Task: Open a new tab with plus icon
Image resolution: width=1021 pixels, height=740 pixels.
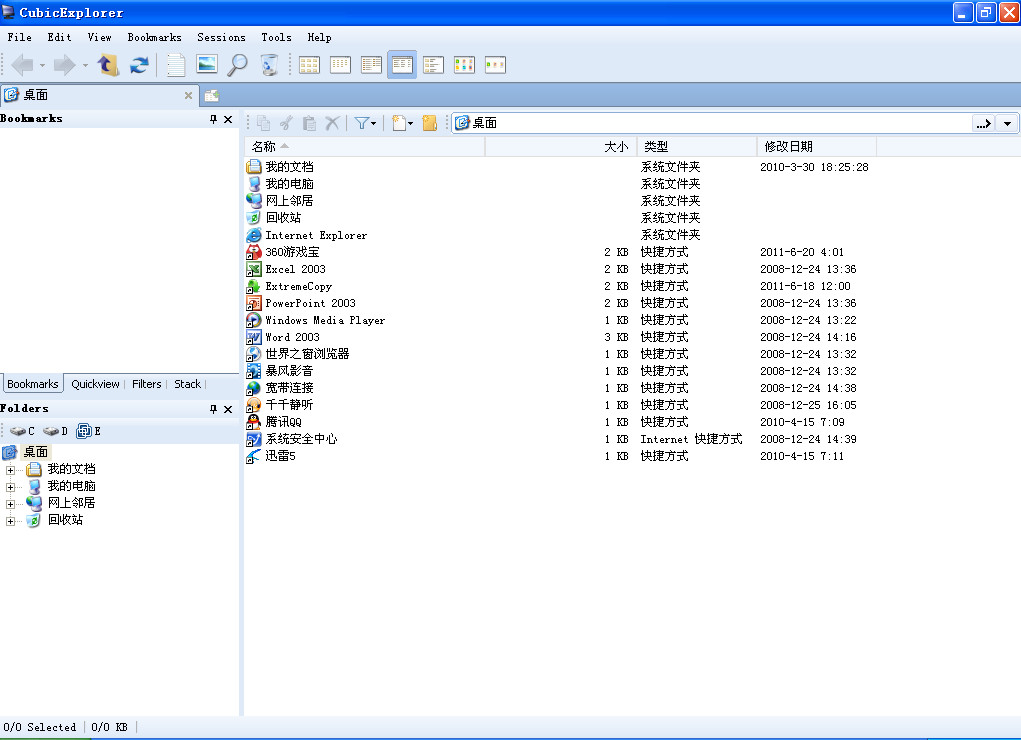Action: pyautogui.click(x=211, y=96)
